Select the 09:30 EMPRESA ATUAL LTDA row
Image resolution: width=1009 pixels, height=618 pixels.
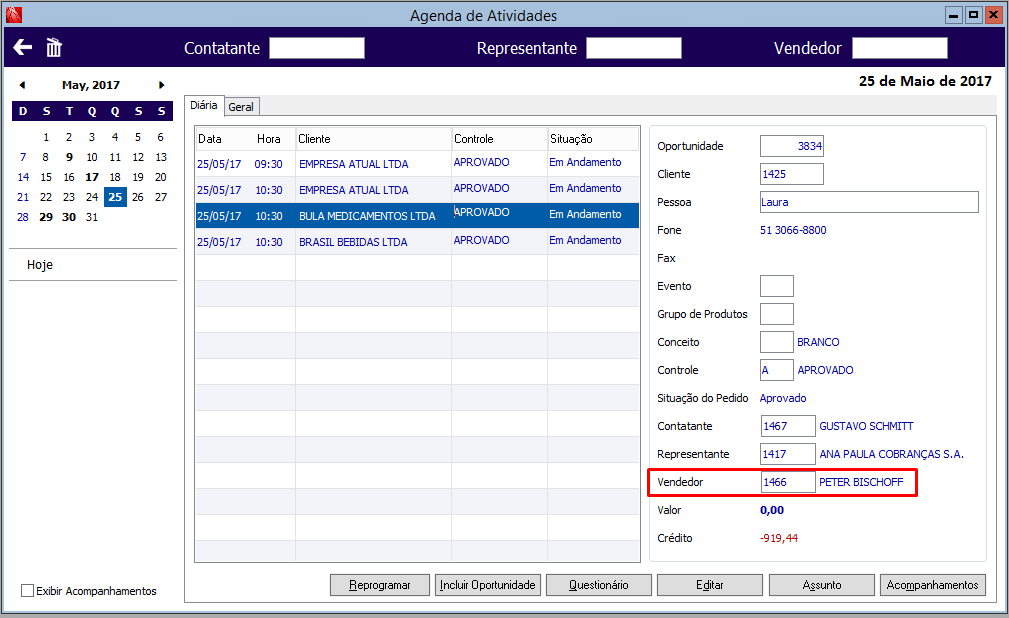click(x=417, y=164)
